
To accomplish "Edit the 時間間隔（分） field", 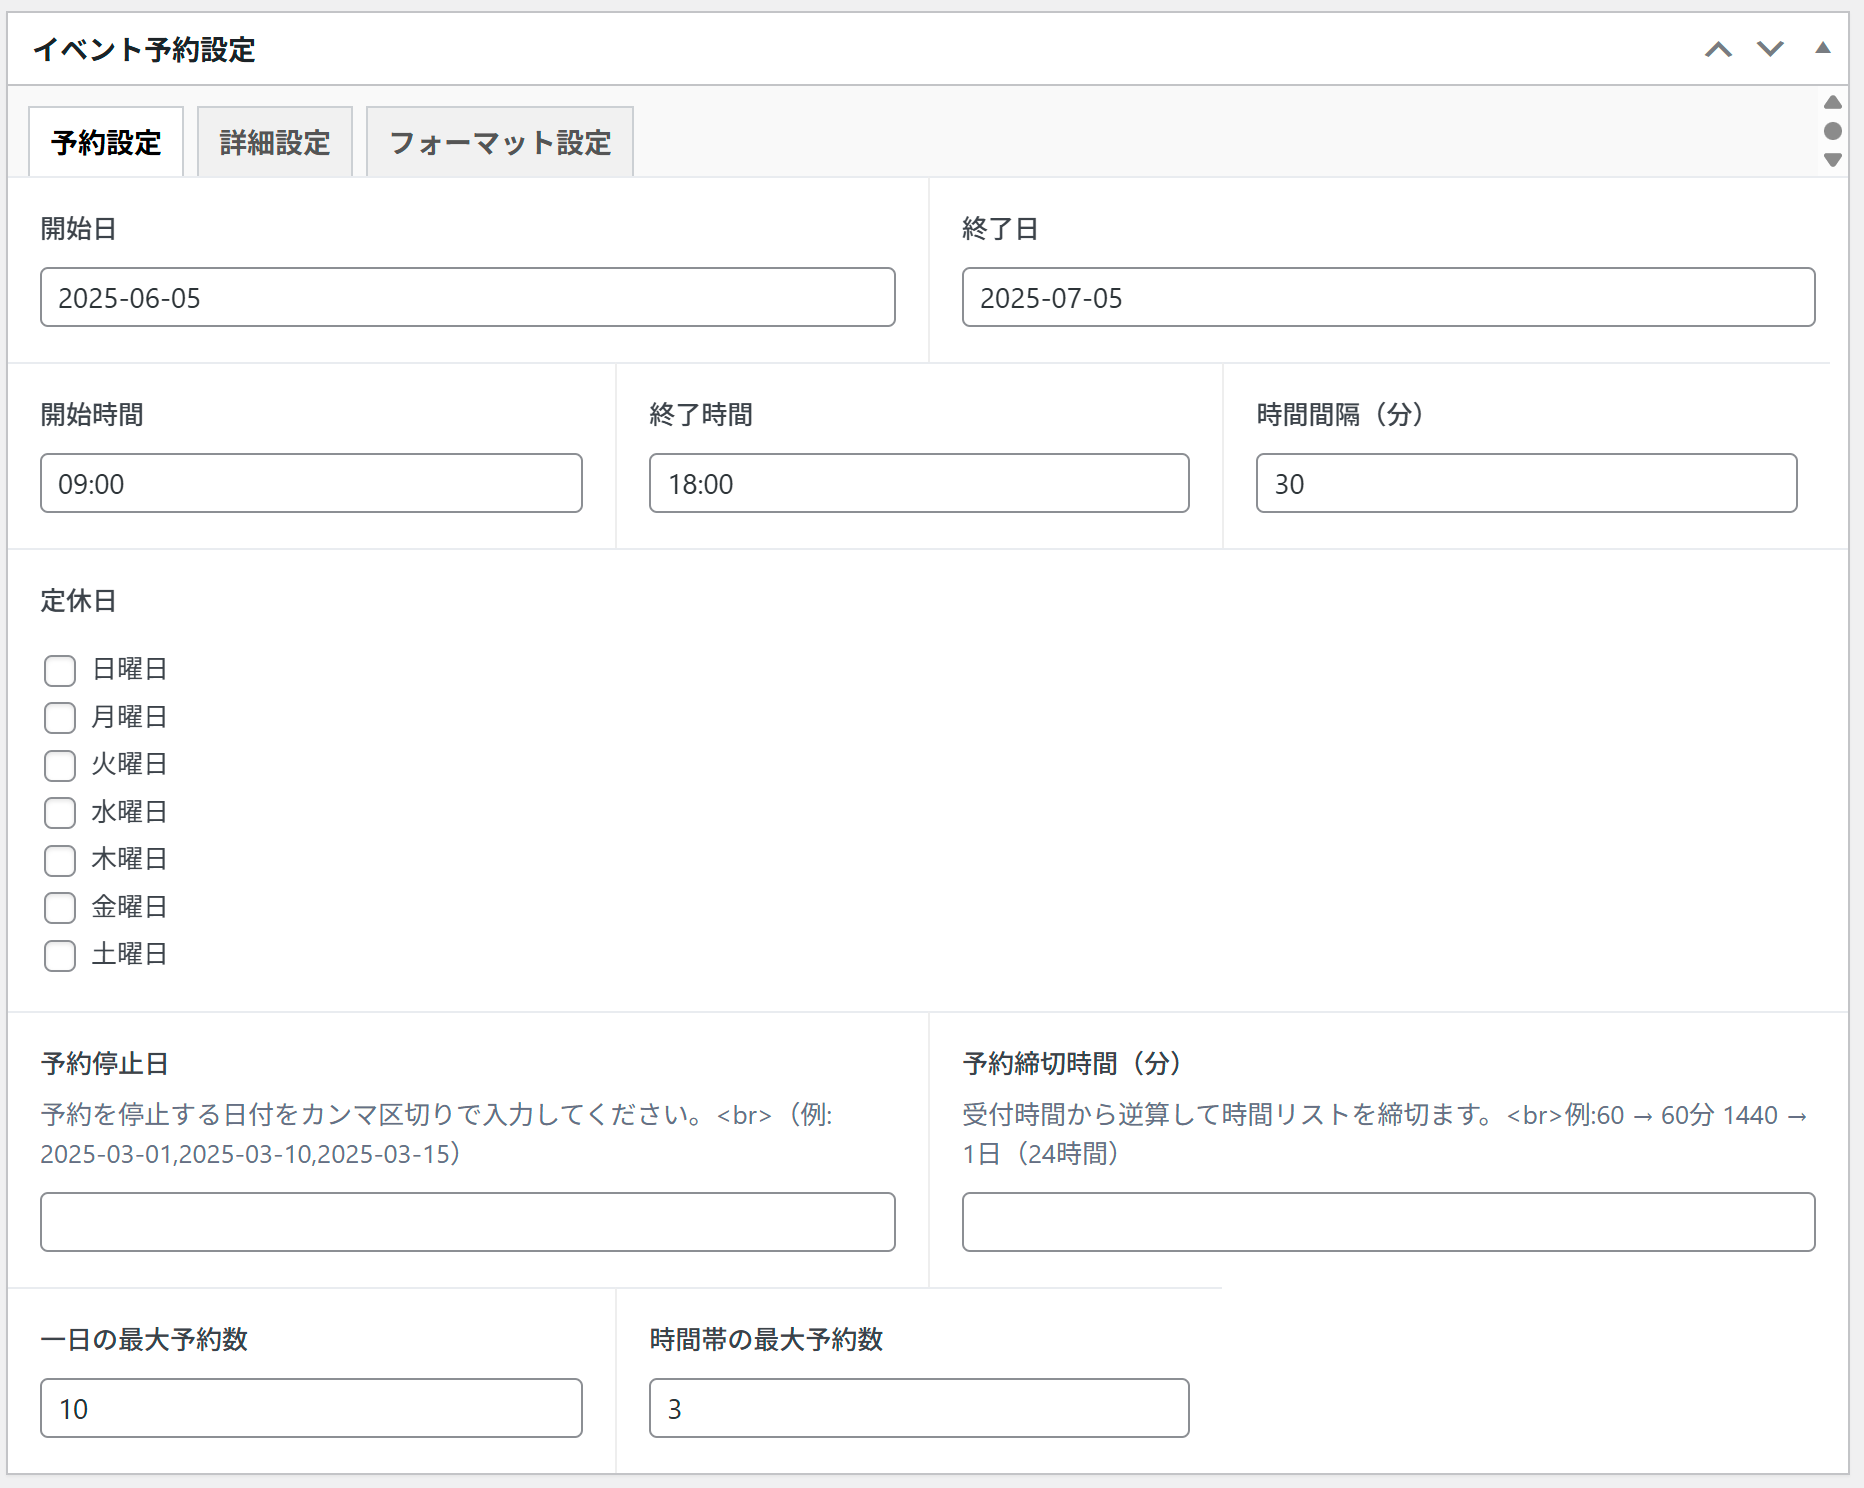I will tap(1526, 483).
